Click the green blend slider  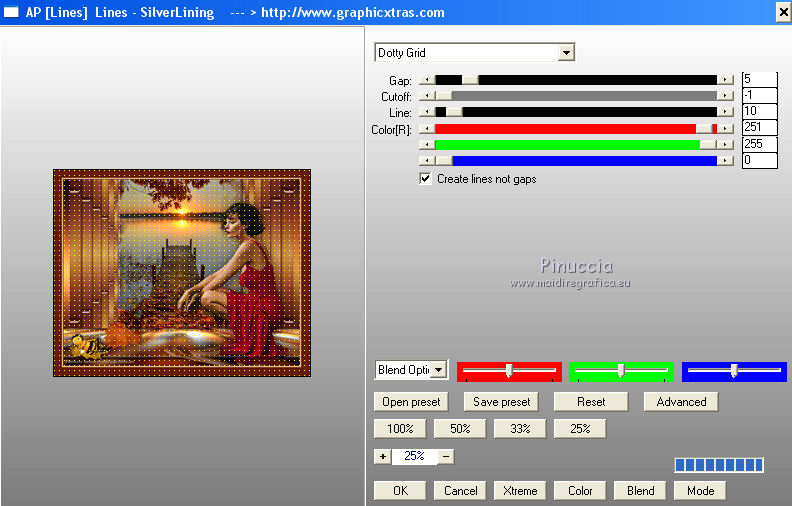coord(621,371)
